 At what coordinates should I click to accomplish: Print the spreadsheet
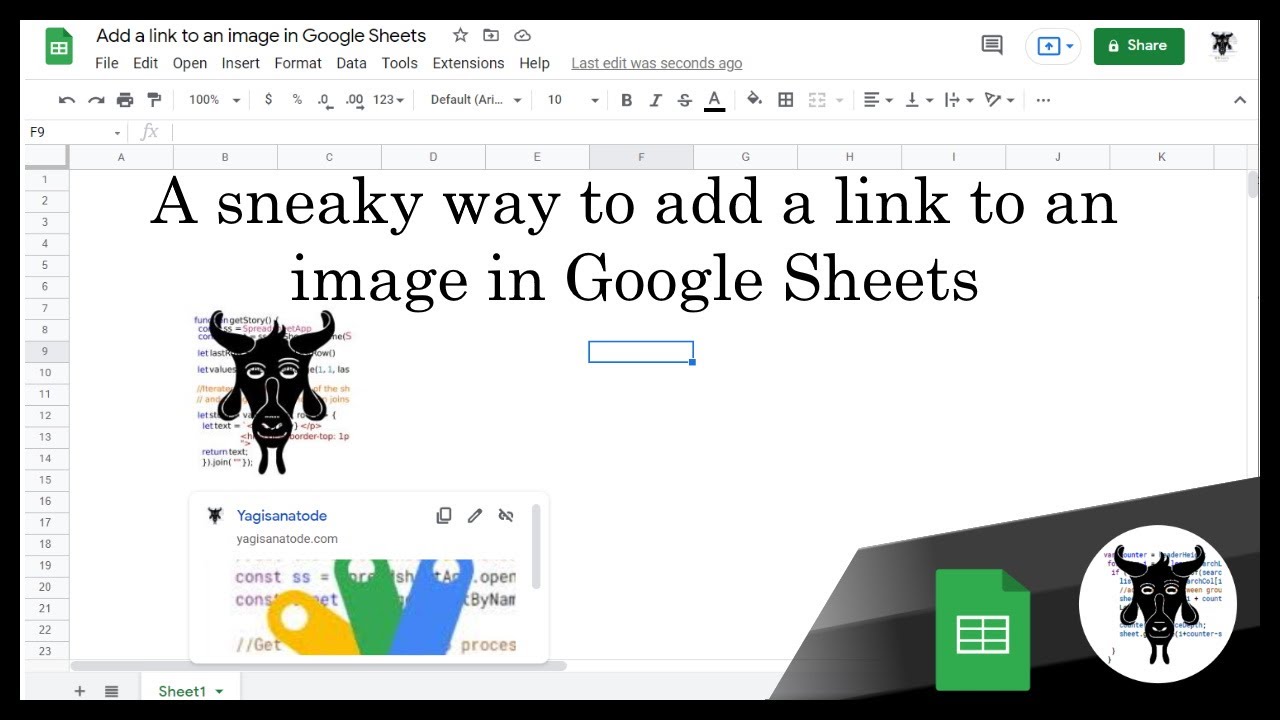click(125, 100)
